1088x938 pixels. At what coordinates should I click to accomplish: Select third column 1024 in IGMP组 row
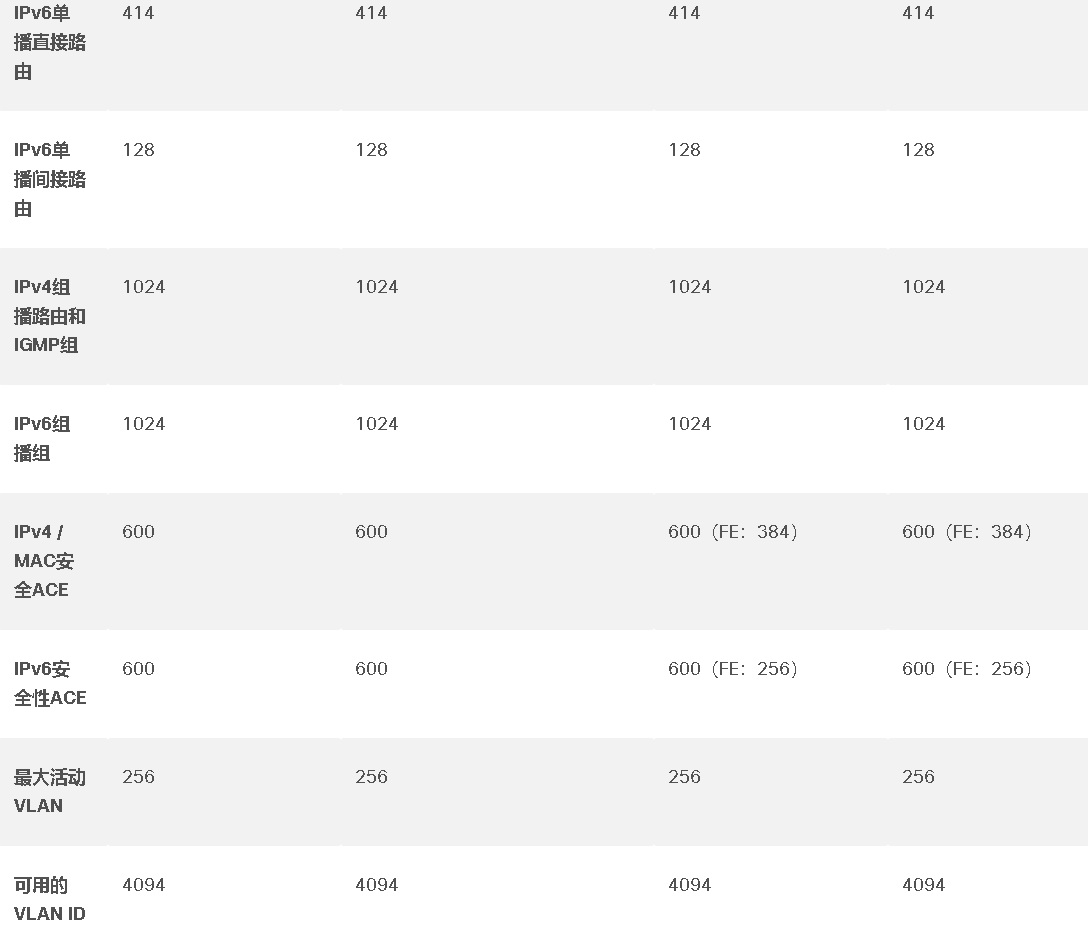coord(690,287)
